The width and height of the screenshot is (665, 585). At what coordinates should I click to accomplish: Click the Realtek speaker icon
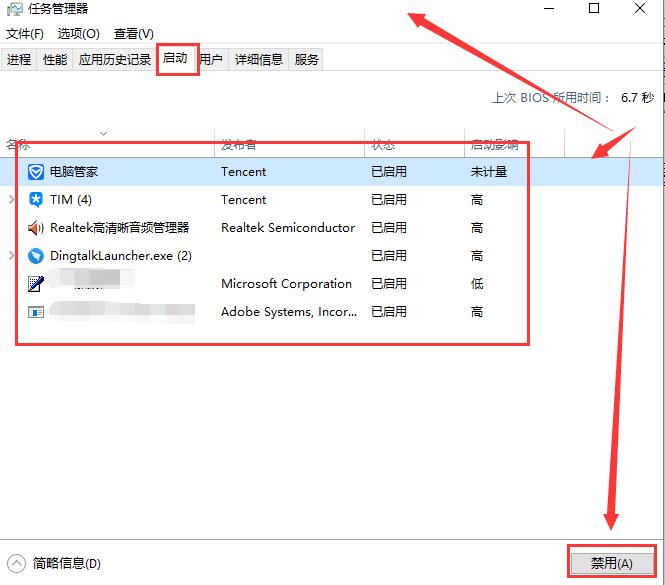36,228
